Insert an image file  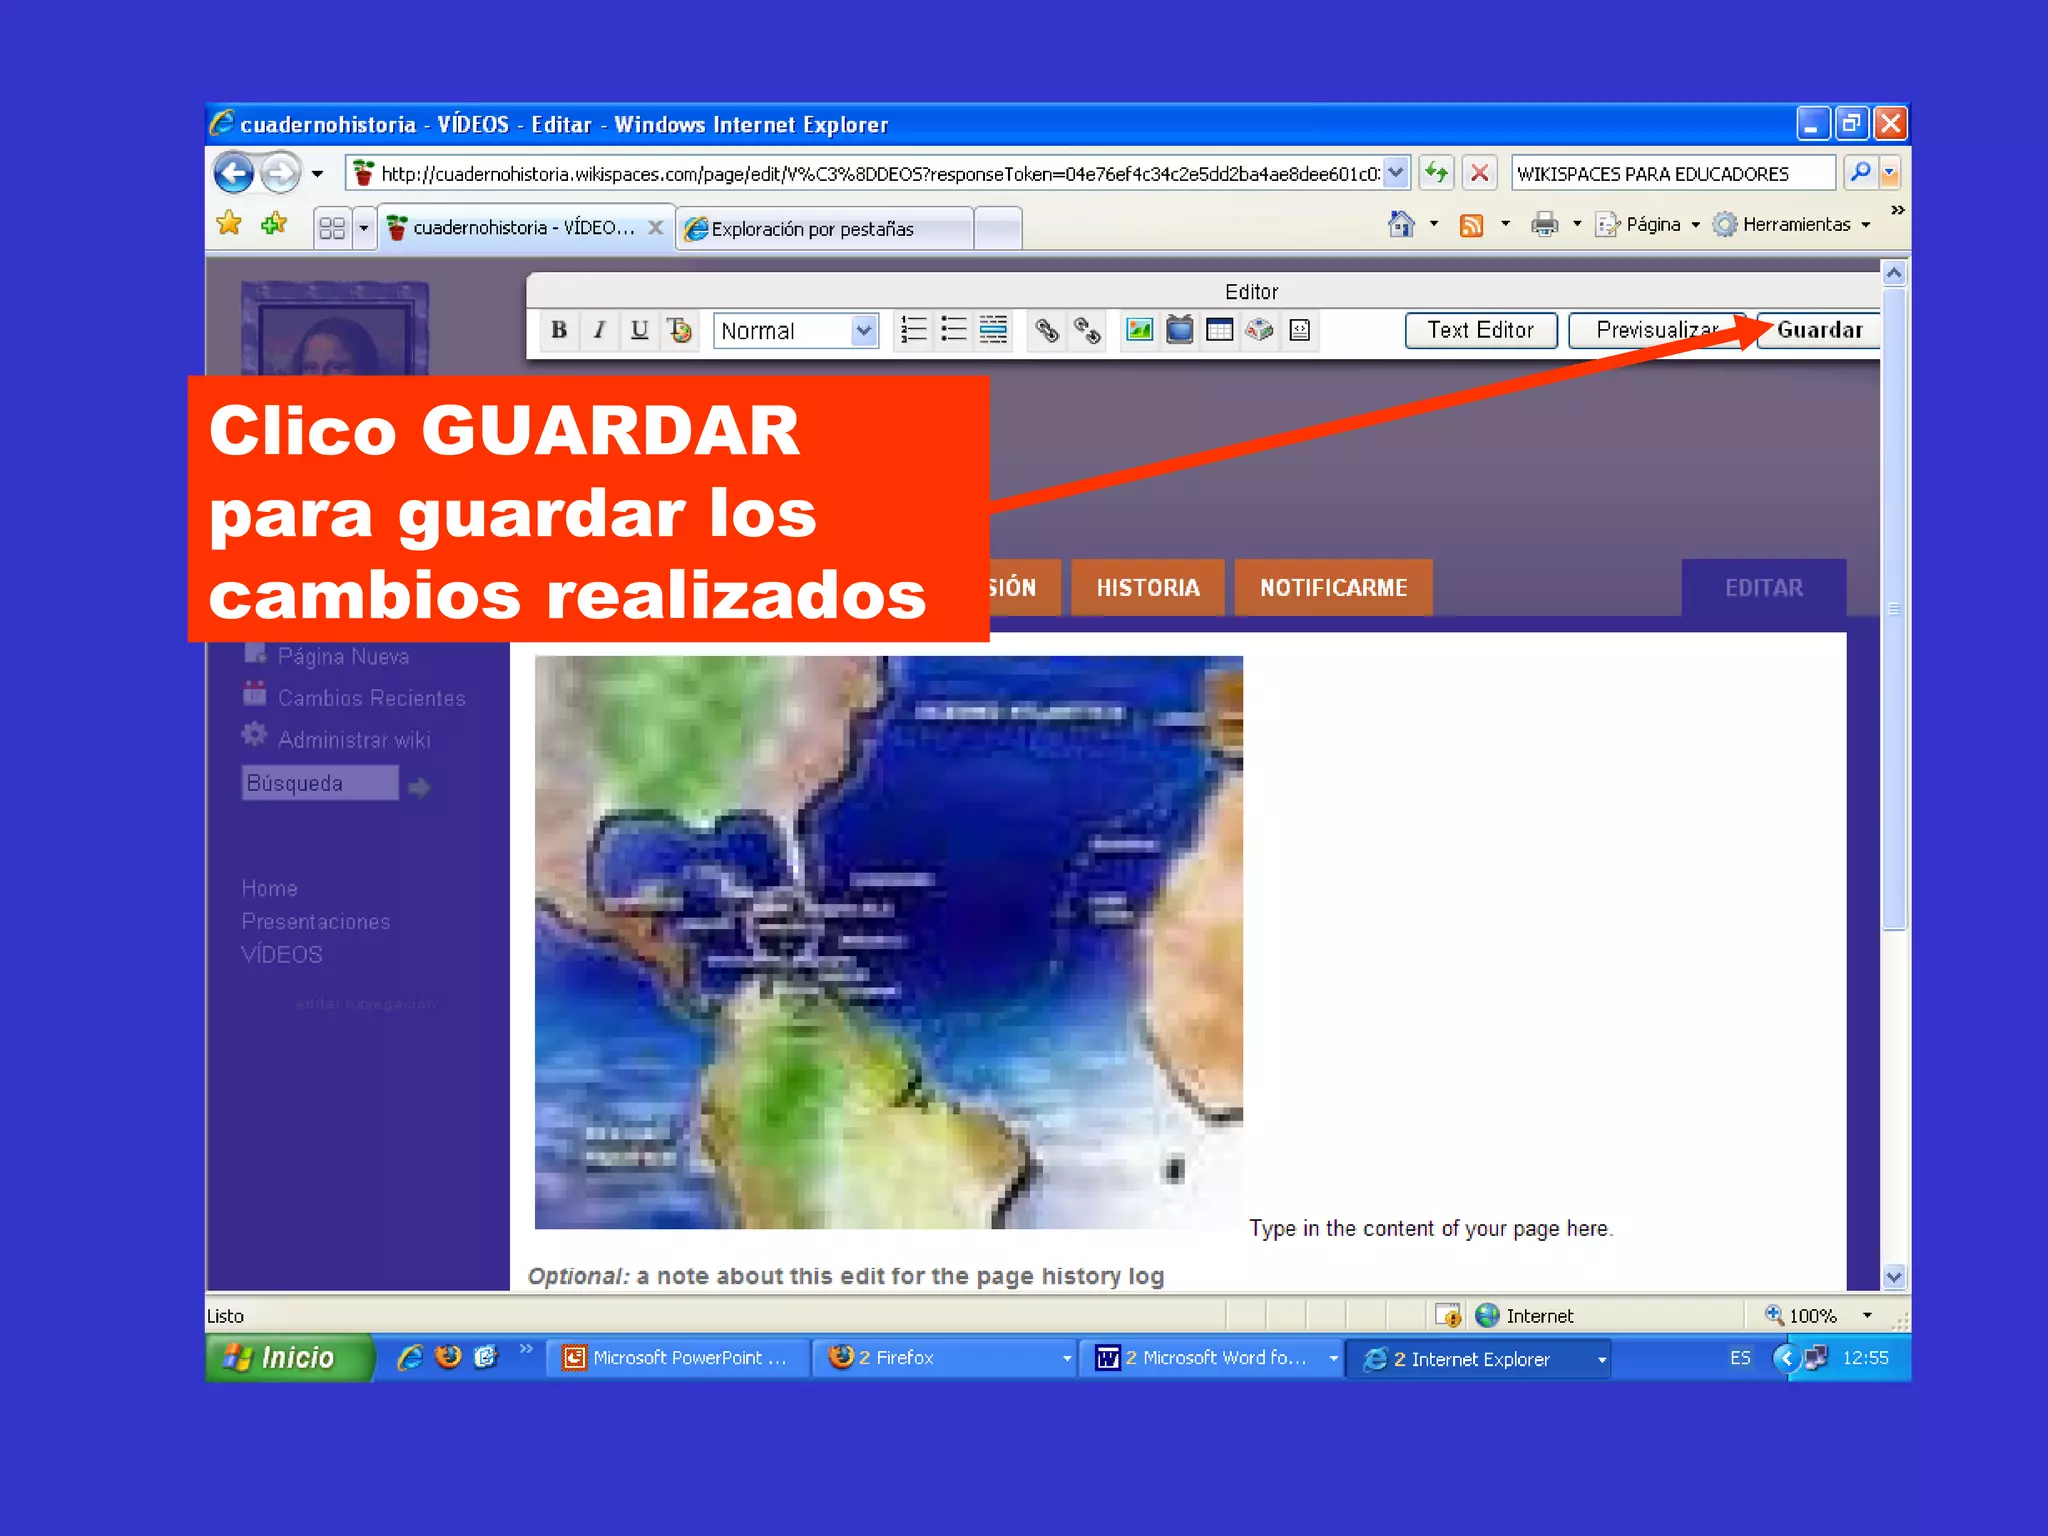[1139, 330]
